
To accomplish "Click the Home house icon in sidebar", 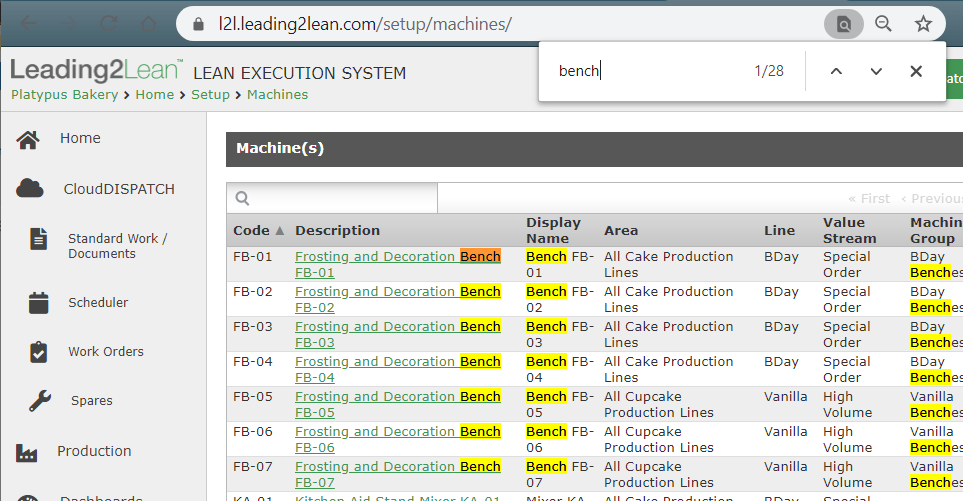I will click(28, 140).
